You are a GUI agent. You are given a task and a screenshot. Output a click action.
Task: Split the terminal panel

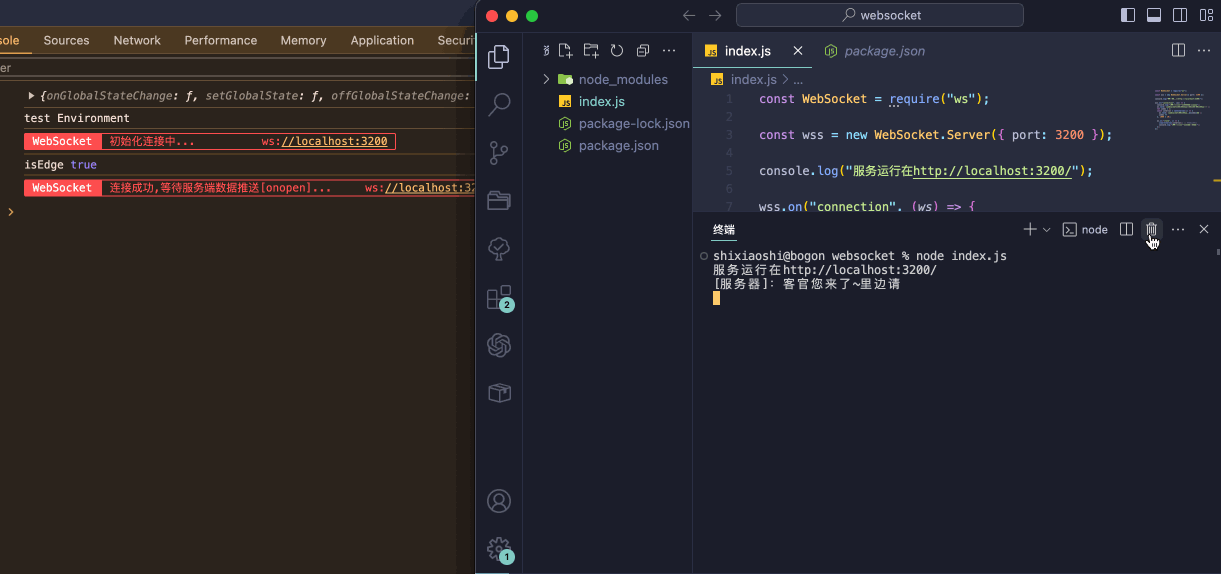(x=1126, y=229)
